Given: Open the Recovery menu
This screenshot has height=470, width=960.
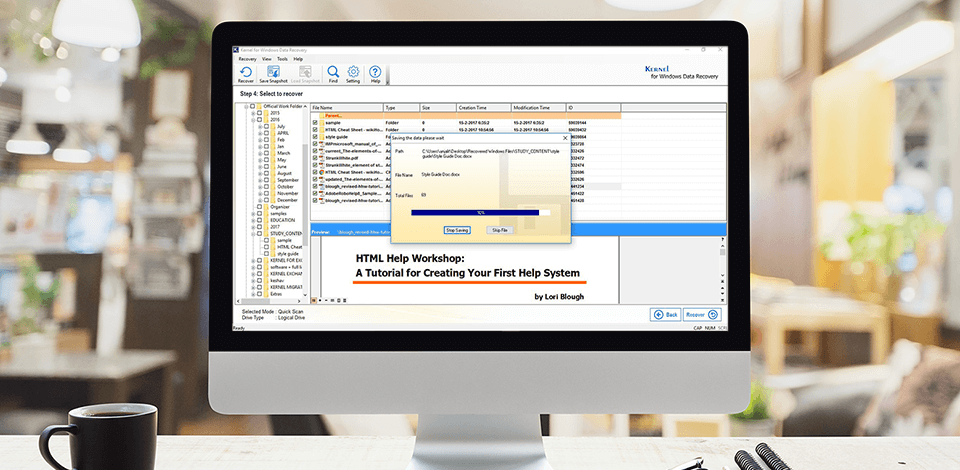Looking at the screenshot, I should point(247,59).
